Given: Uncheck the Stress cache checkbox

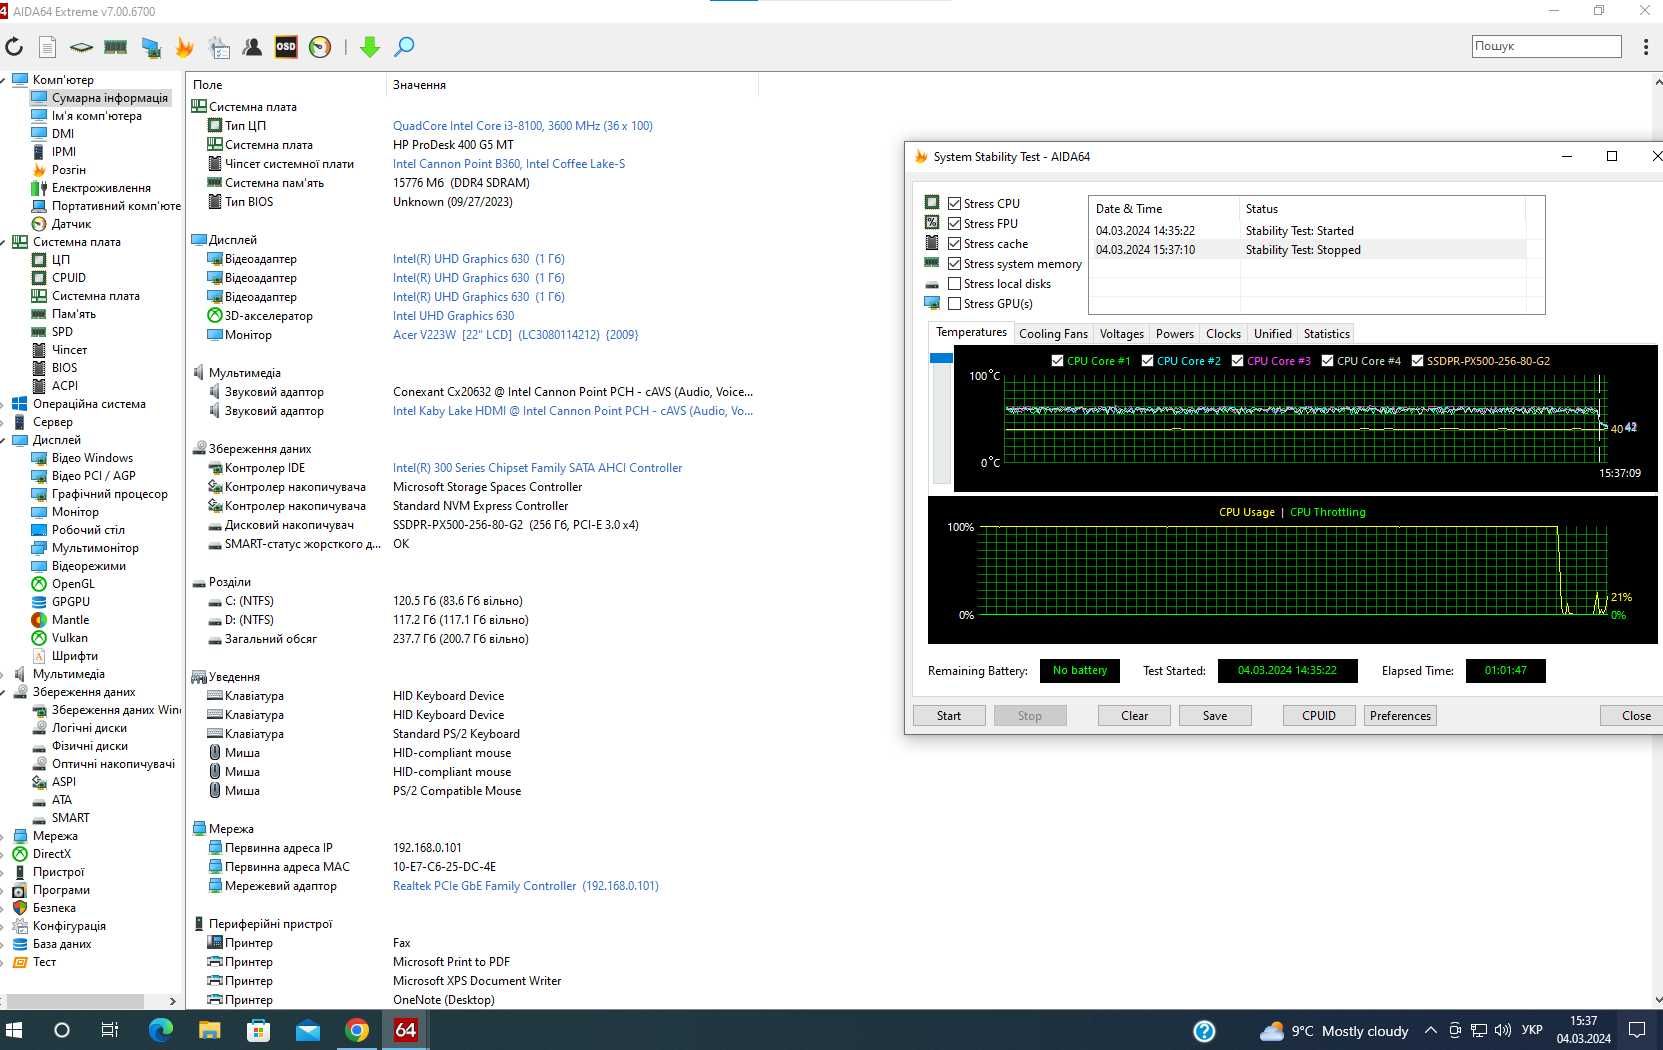Looking at the screenshot, I should (x=954, y=243).
